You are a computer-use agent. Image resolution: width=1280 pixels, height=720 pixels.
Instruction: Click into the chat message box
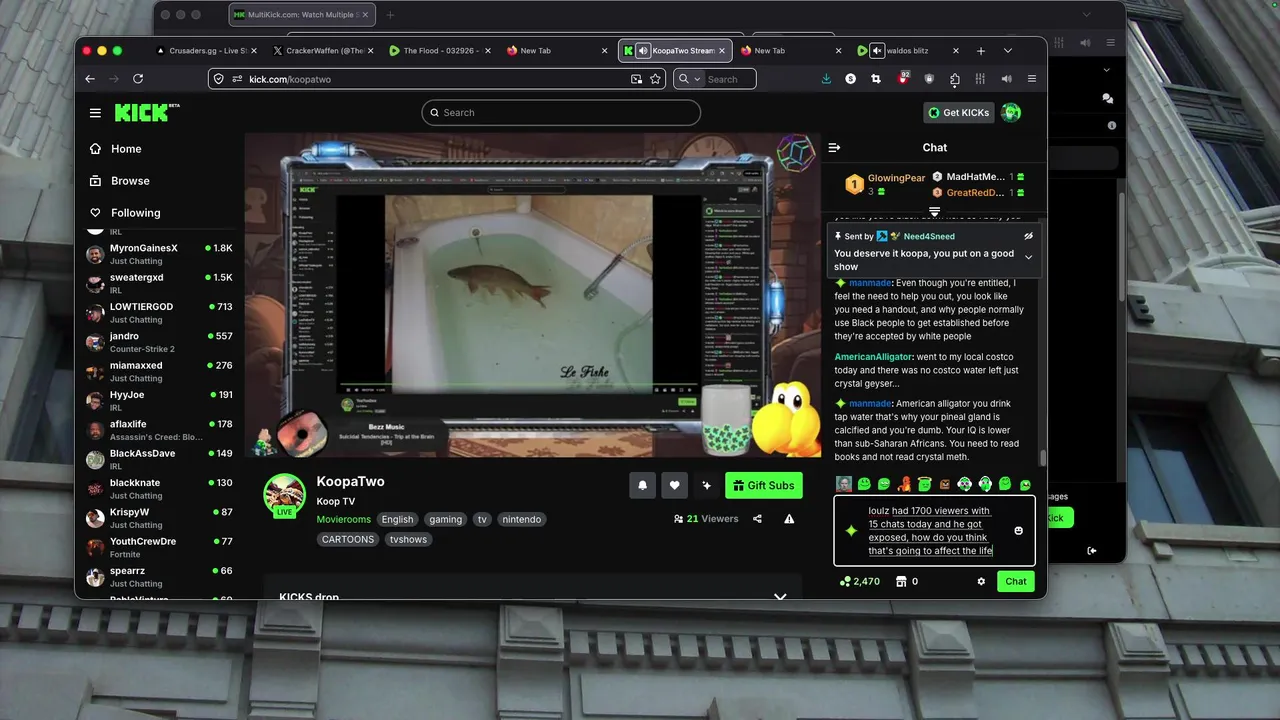pos(935,531)
